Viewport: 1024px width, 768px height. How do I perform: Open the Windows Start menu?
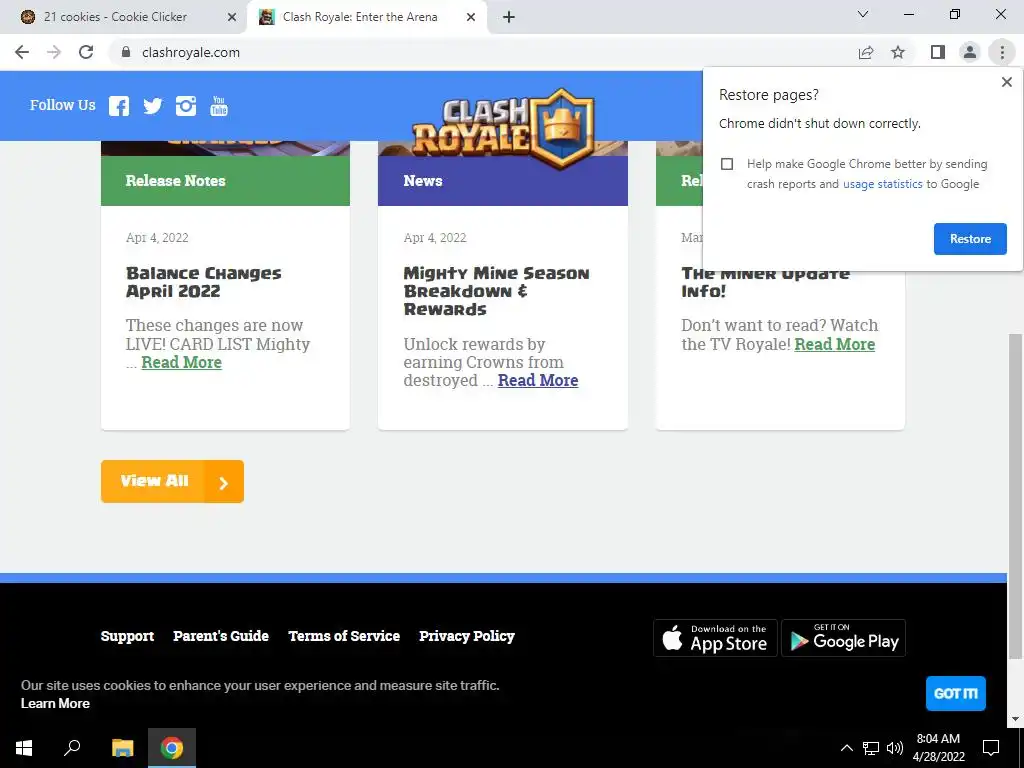24,748
